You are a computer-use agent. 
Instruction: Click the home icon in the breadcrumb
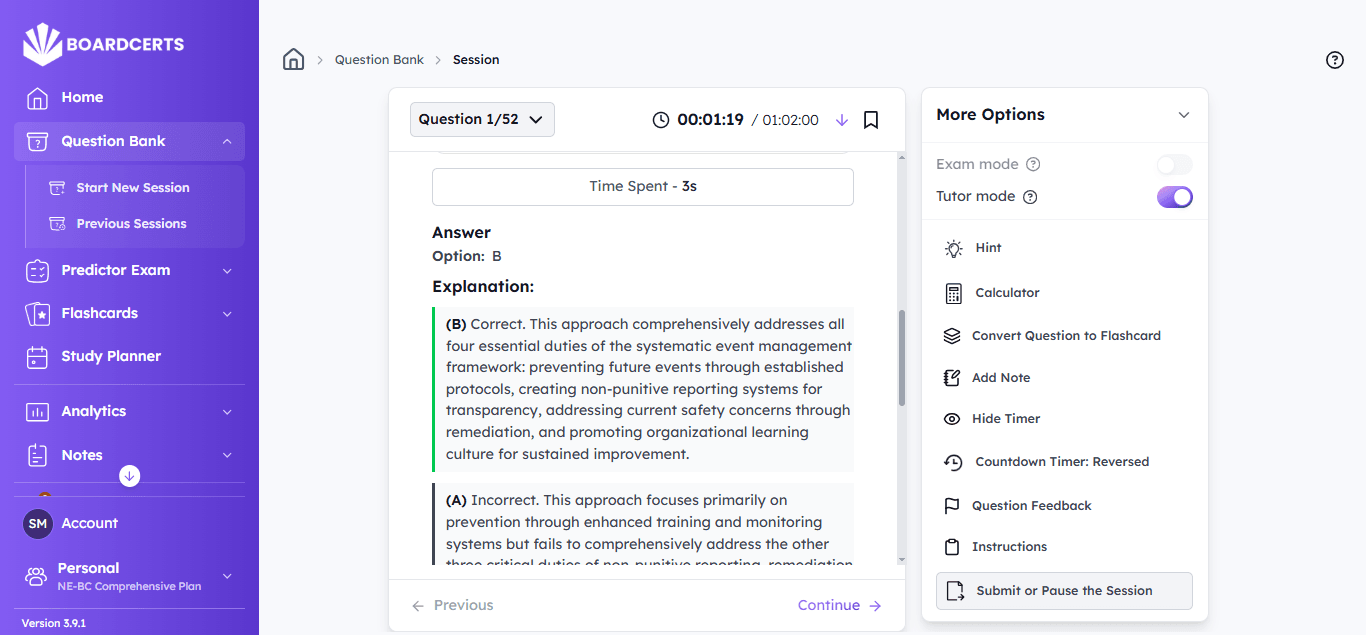click(293, 60)
